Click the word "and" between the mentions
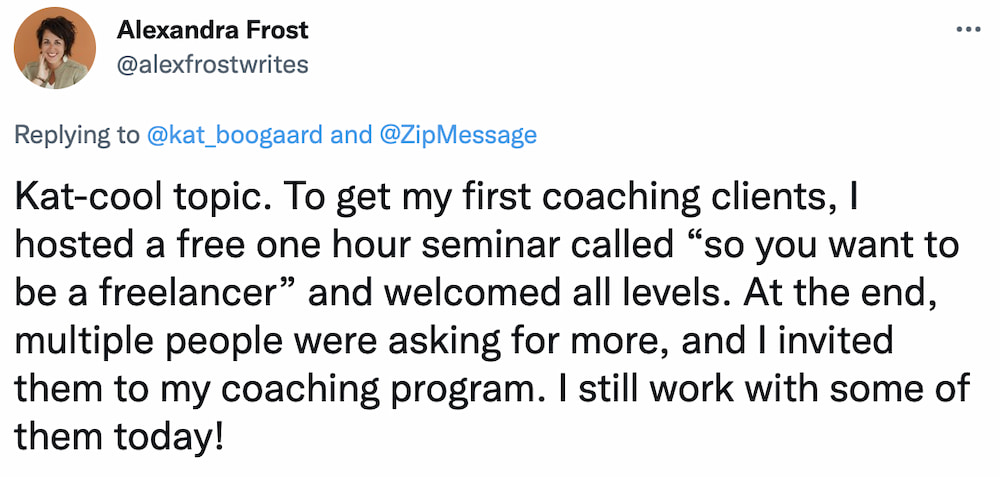1000x477 pixels. 352,135
